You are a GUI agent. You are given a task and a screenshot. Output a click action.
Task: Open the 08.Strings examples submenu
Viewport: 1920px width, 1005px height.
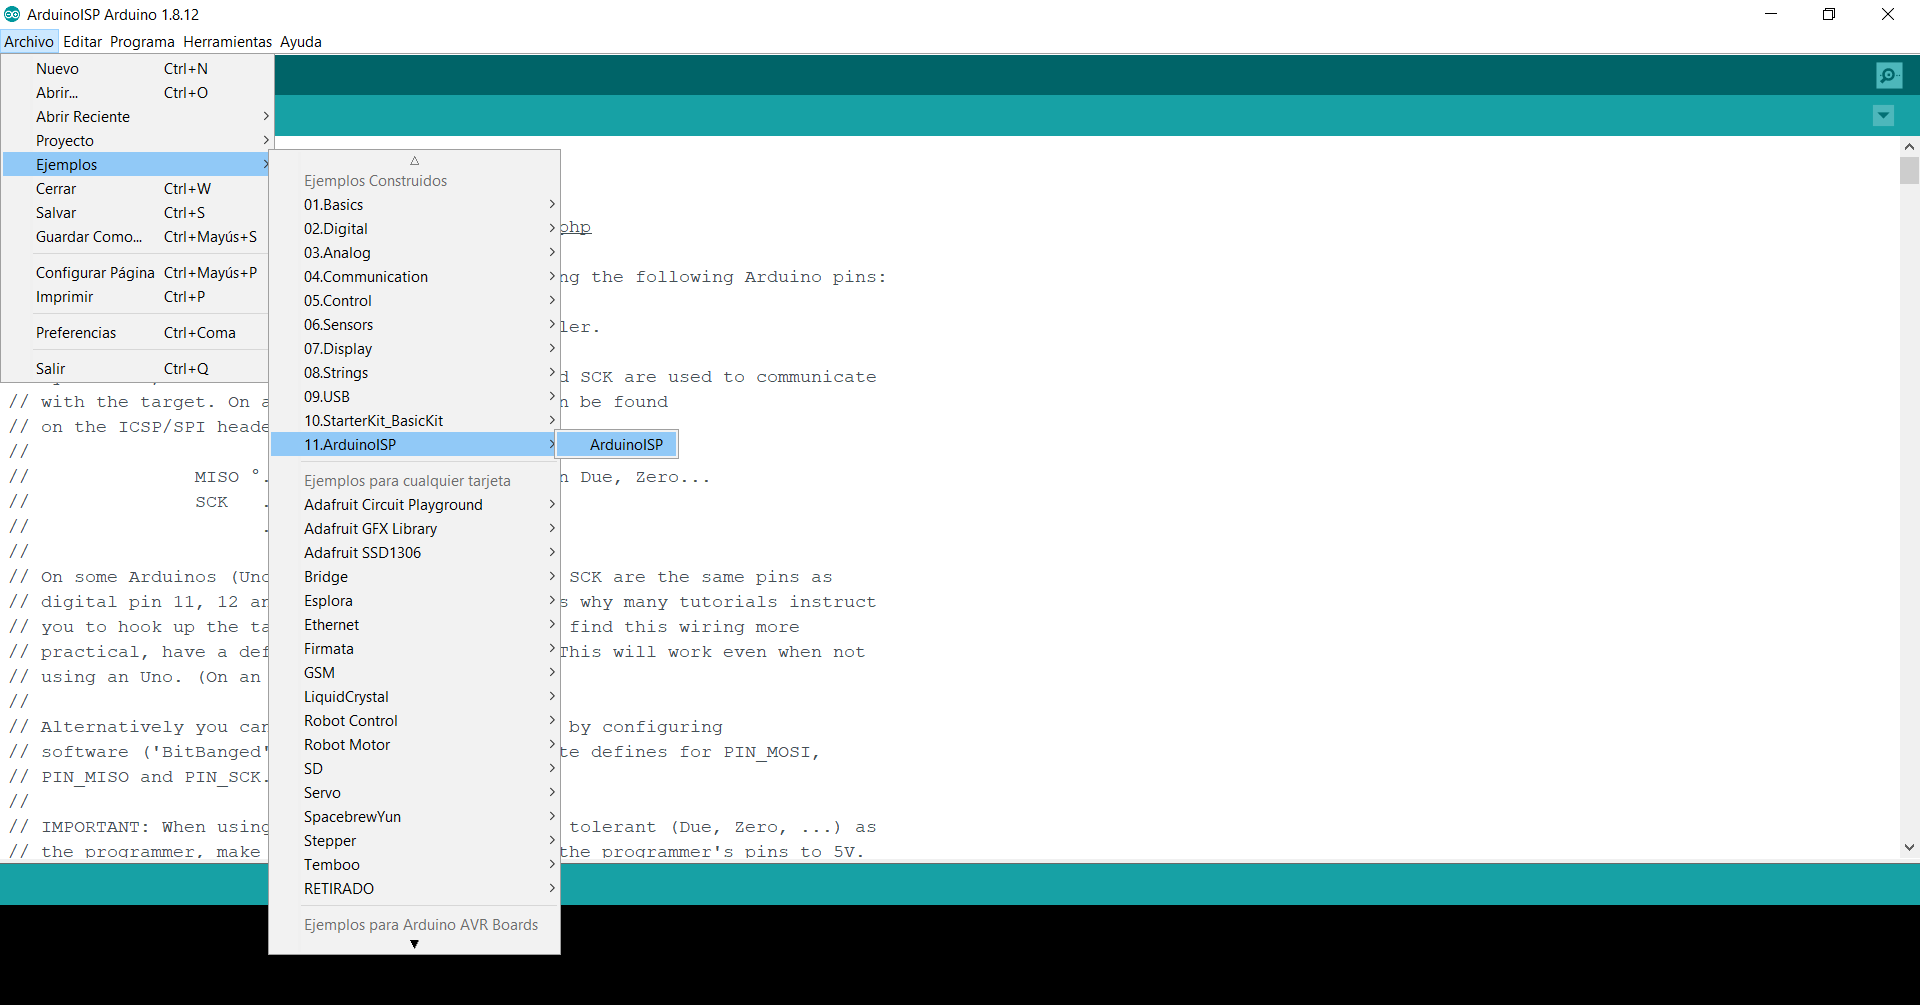click(x=414, y=373)
